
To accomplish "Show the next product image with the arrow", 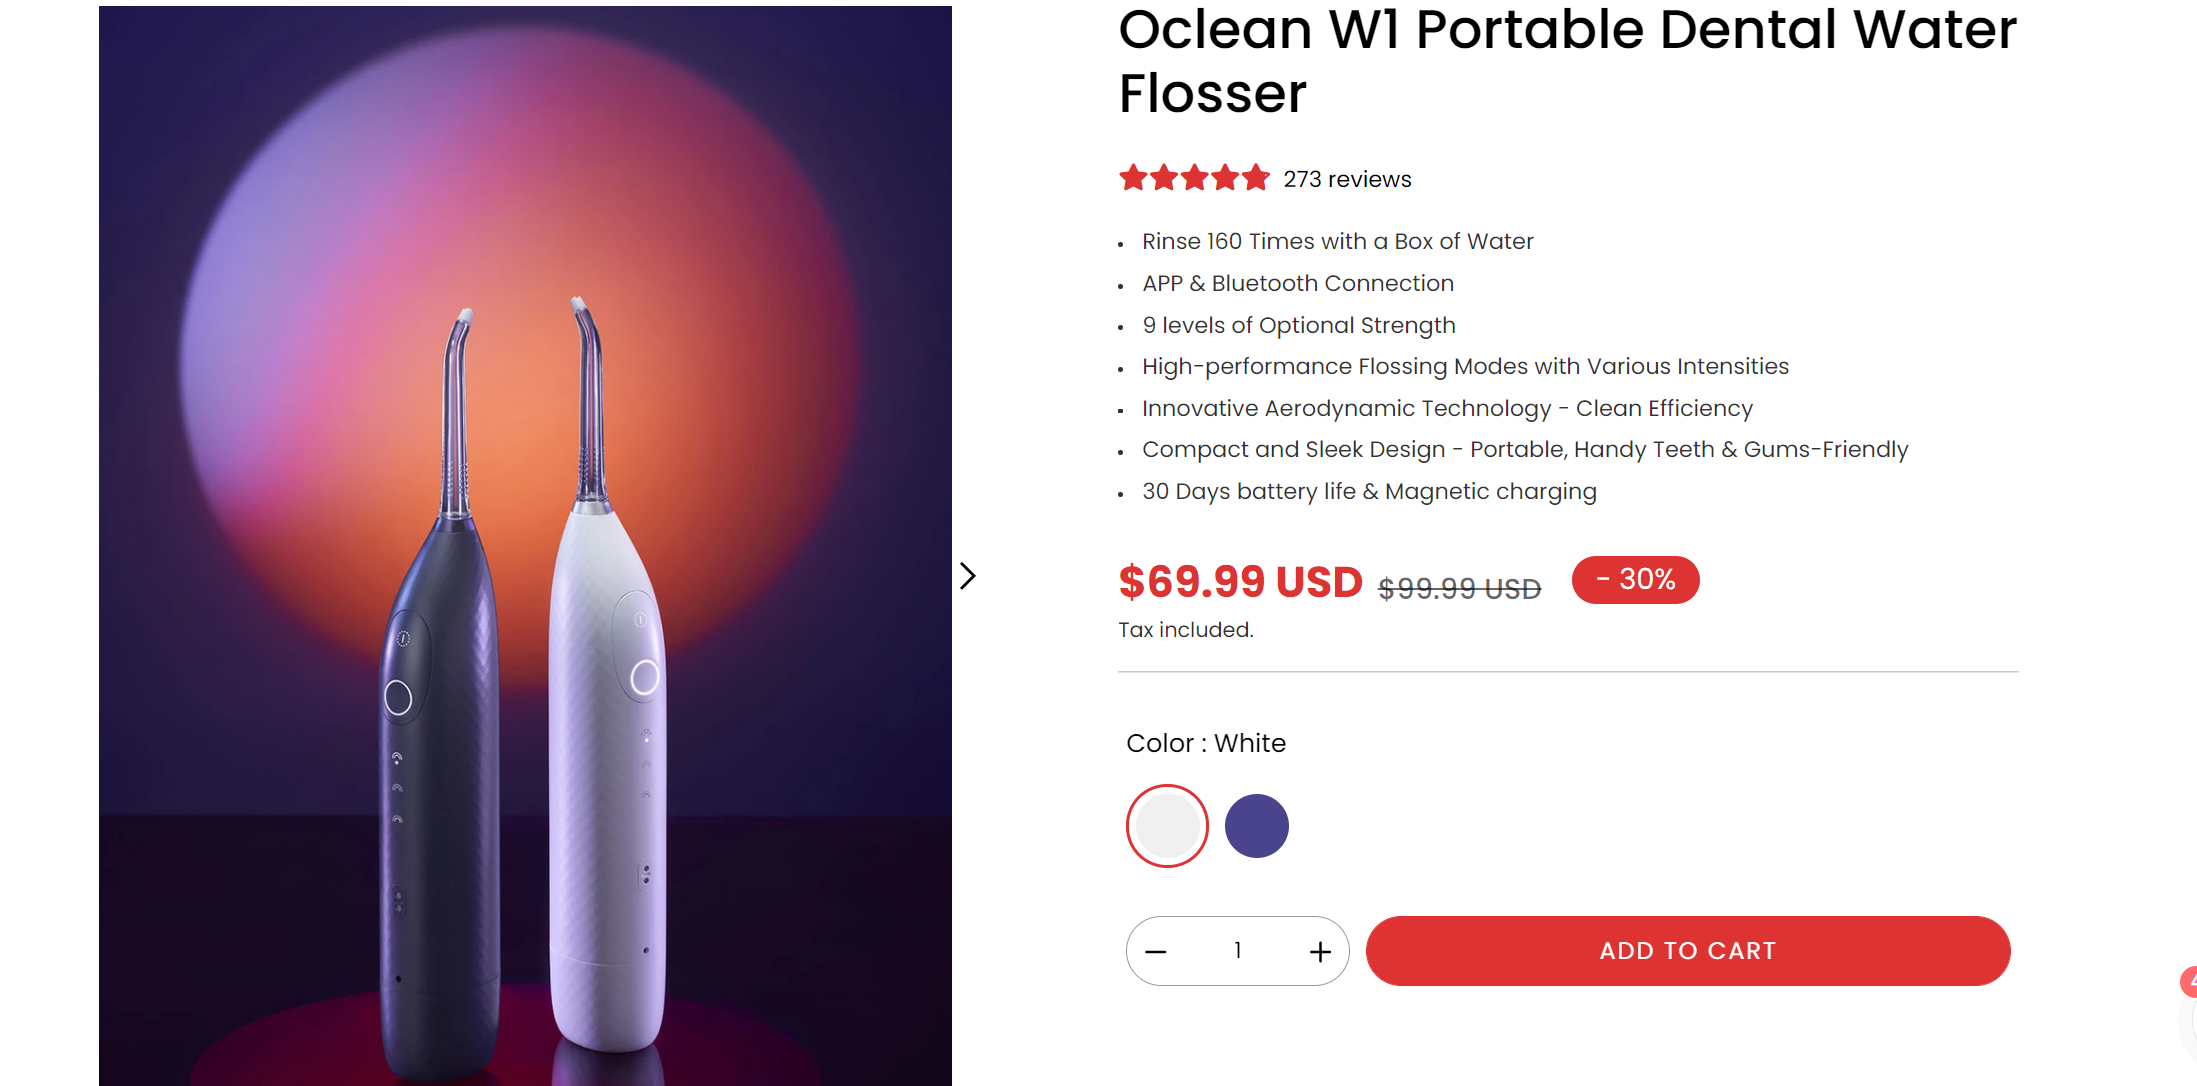I will point(967,576).
